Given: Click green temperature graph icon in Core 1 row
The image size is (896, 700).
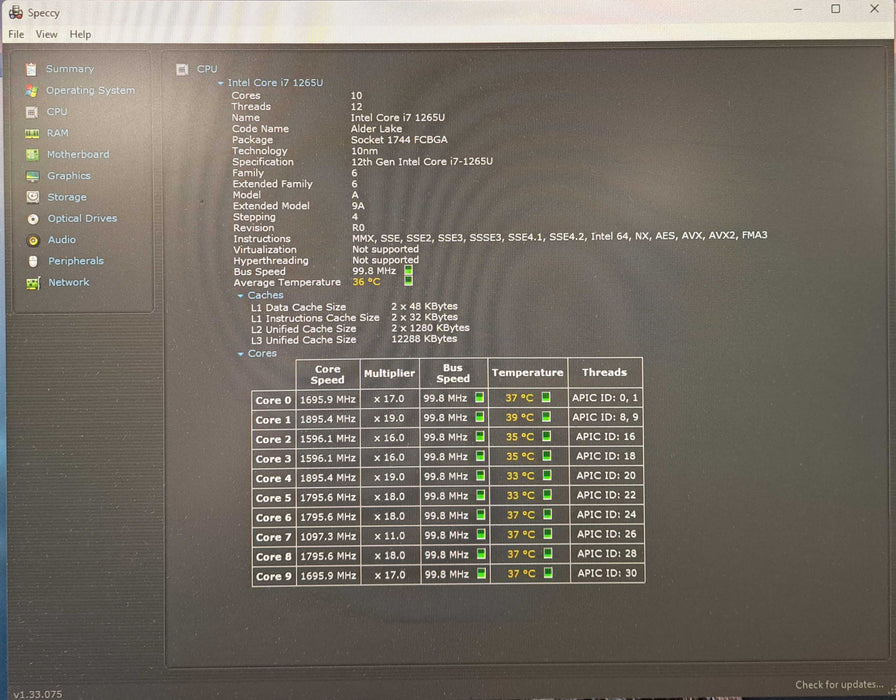Looking at the screenshot, I should click(546, 417).
